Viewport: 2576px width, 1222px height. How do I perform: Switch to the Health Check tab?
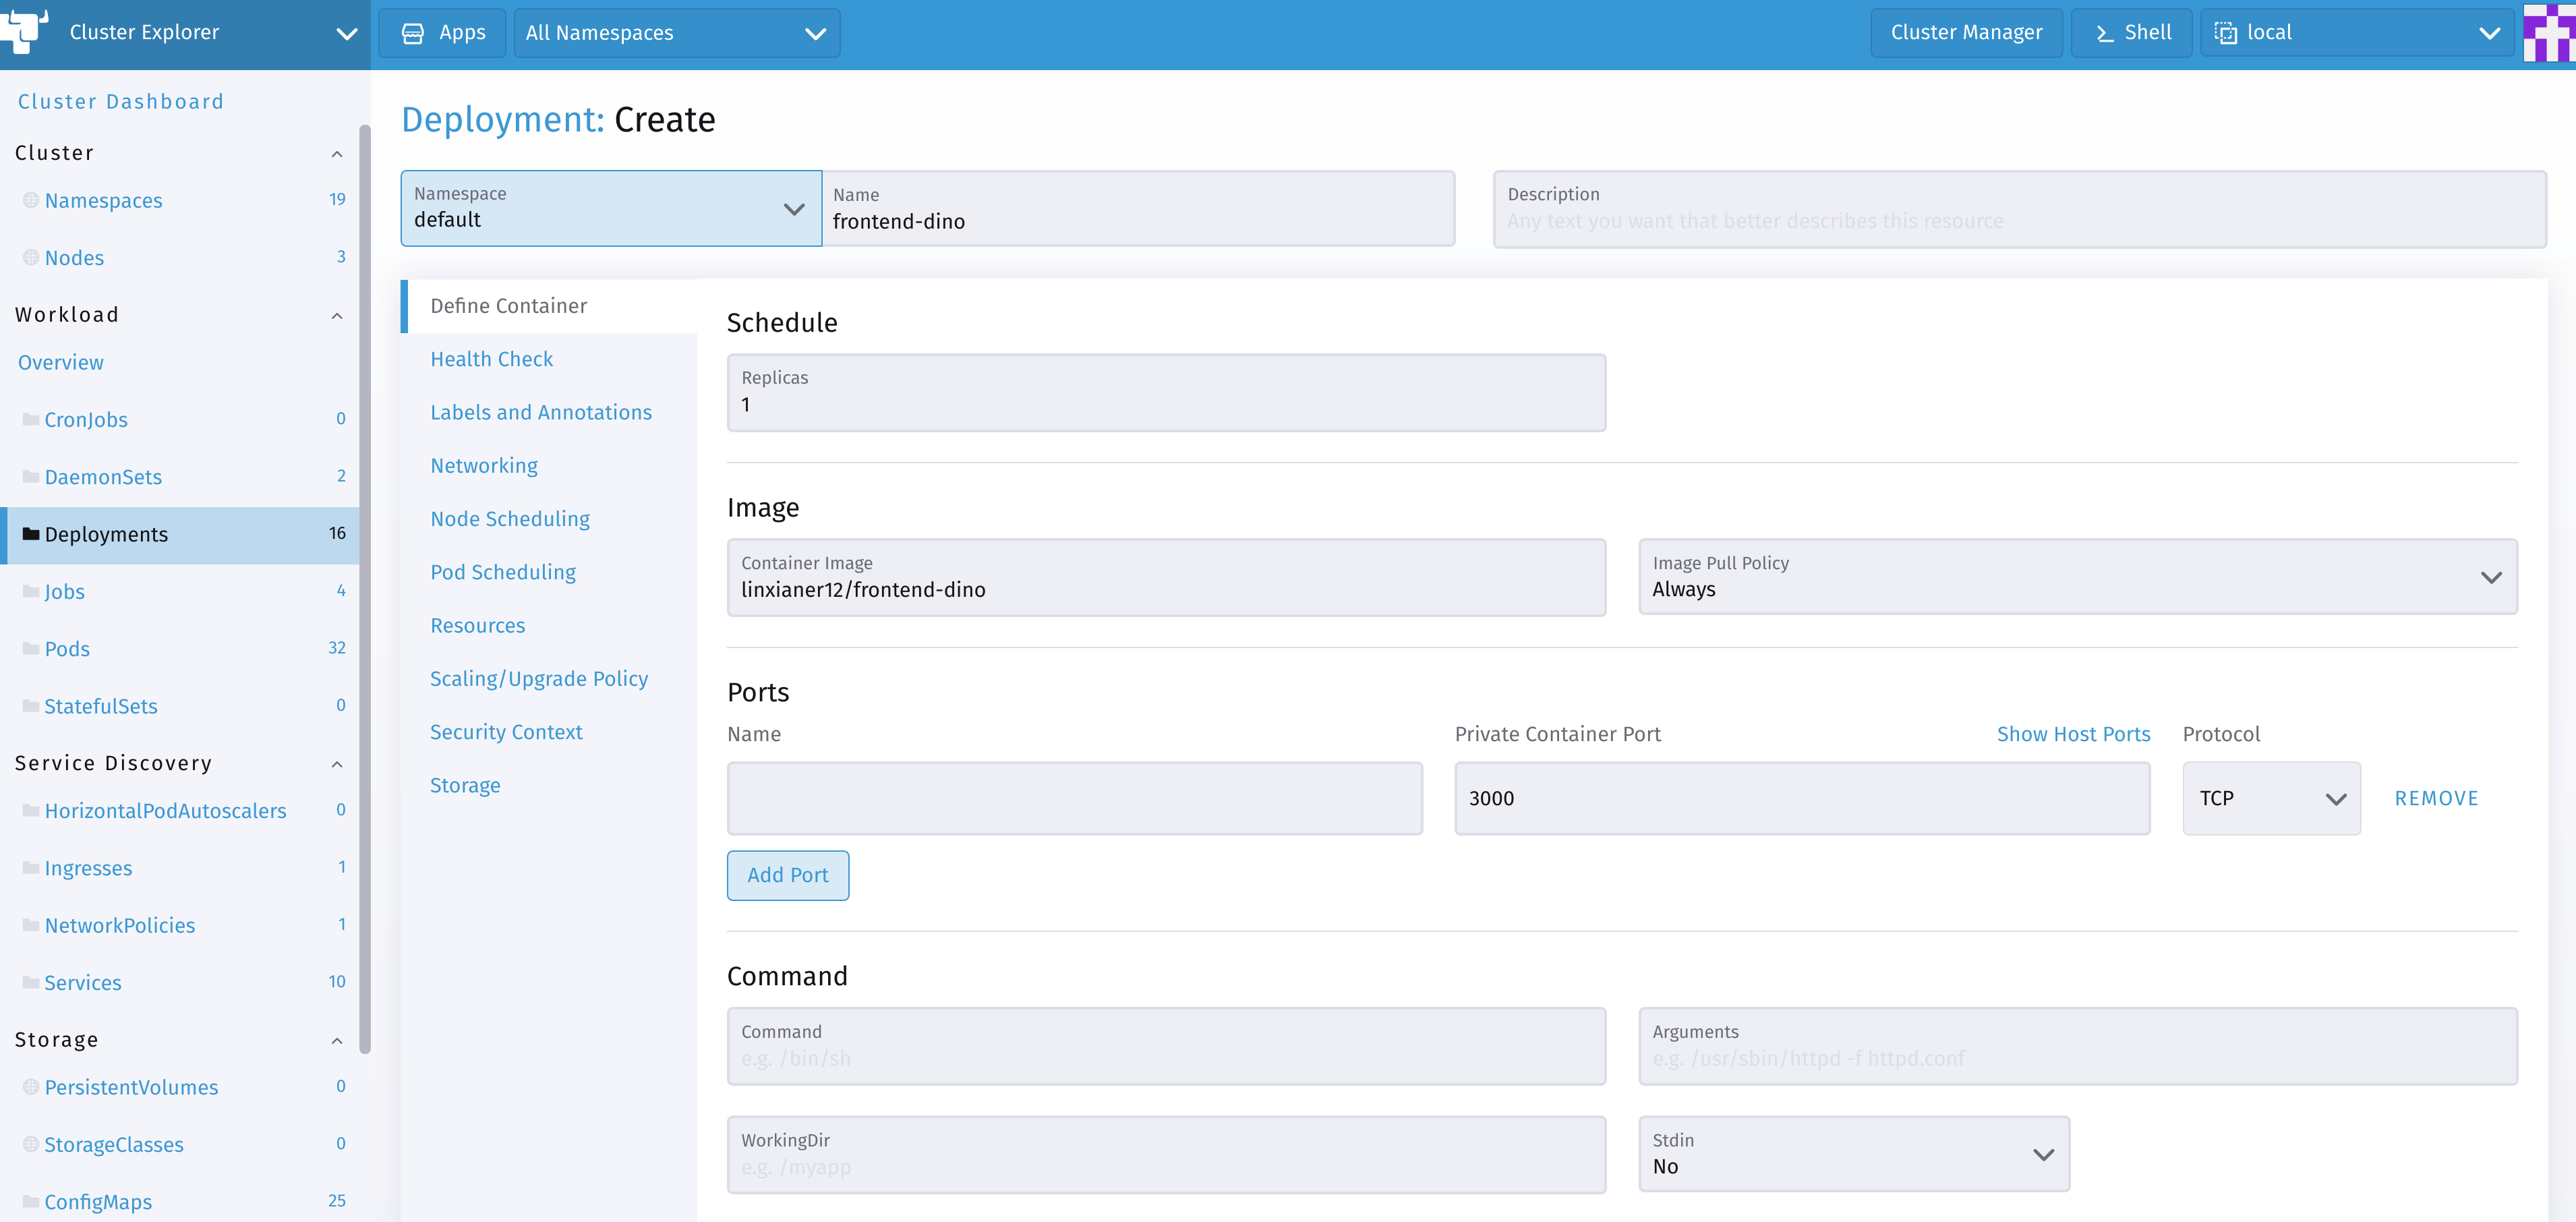tap(491, 359)
